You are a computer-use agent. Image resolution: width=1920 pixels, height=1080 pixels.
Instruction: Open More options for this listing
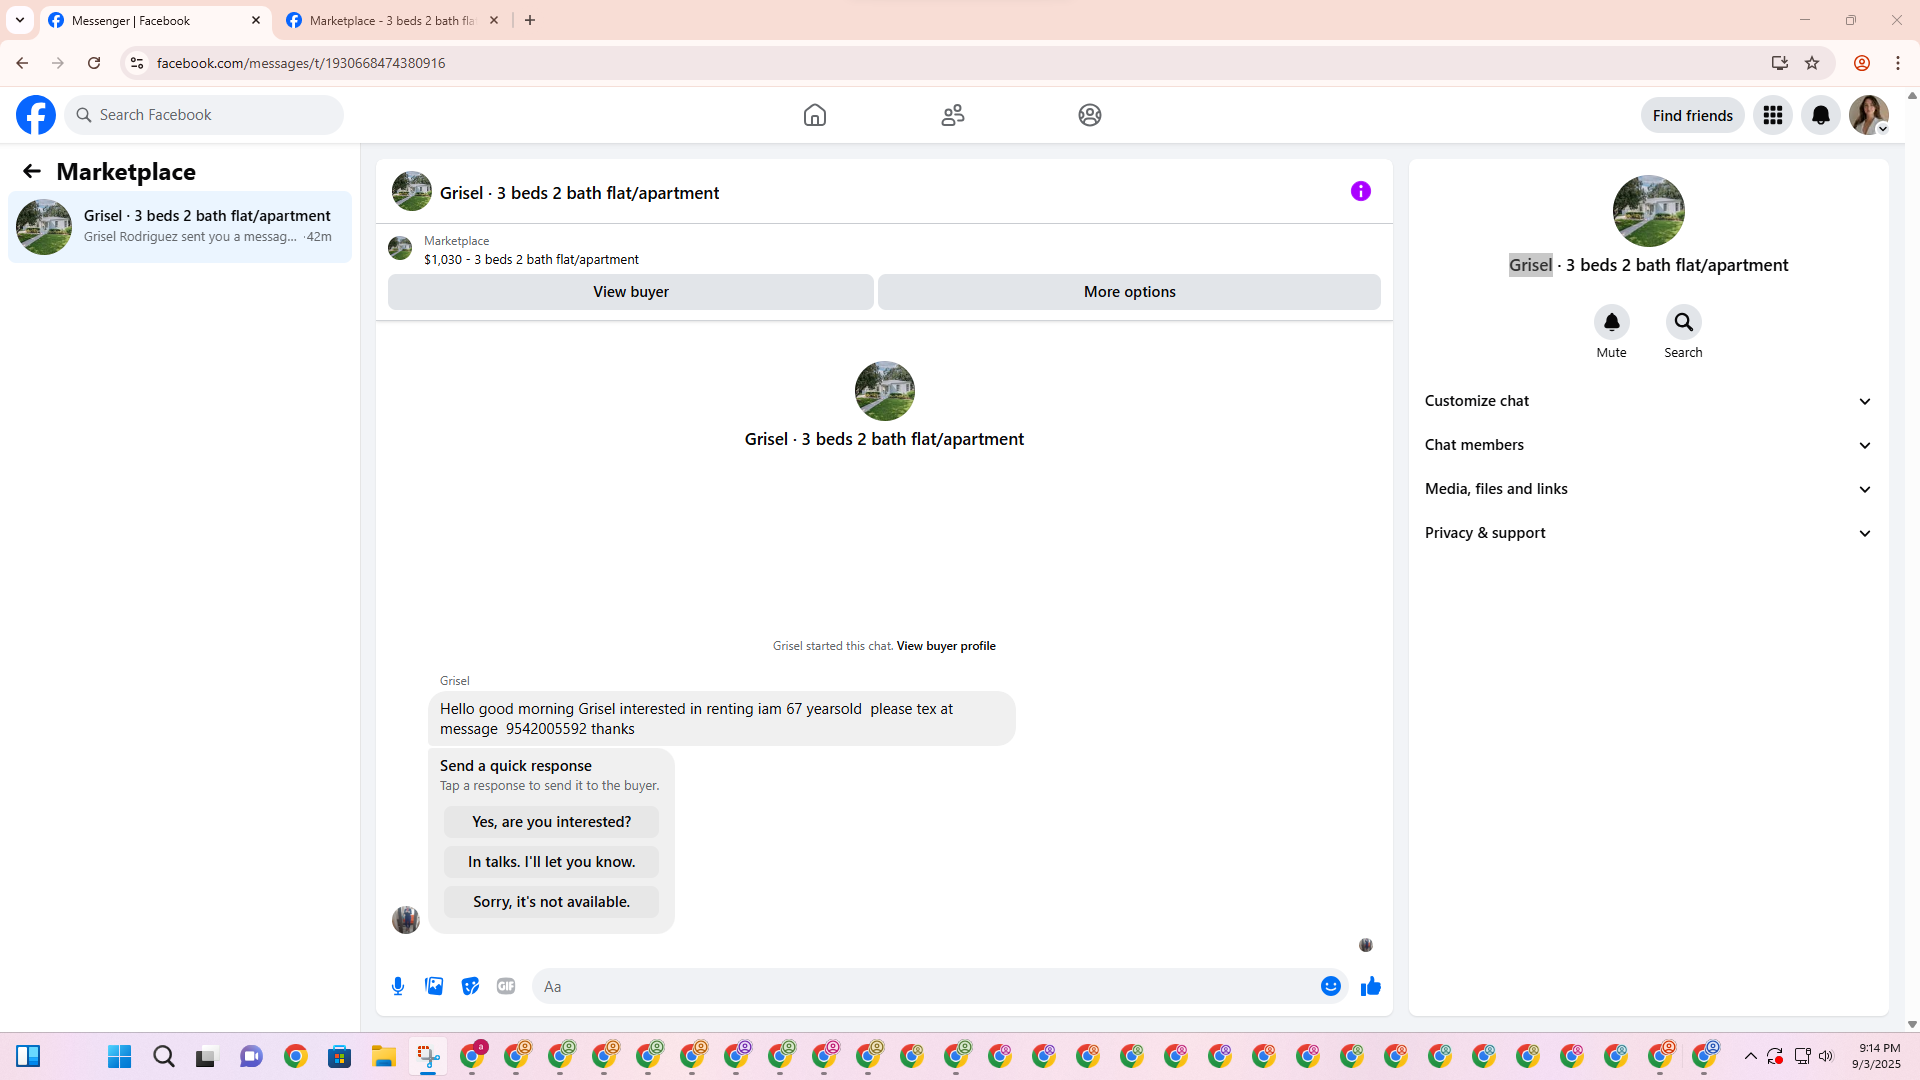(x=1130, y=292)
